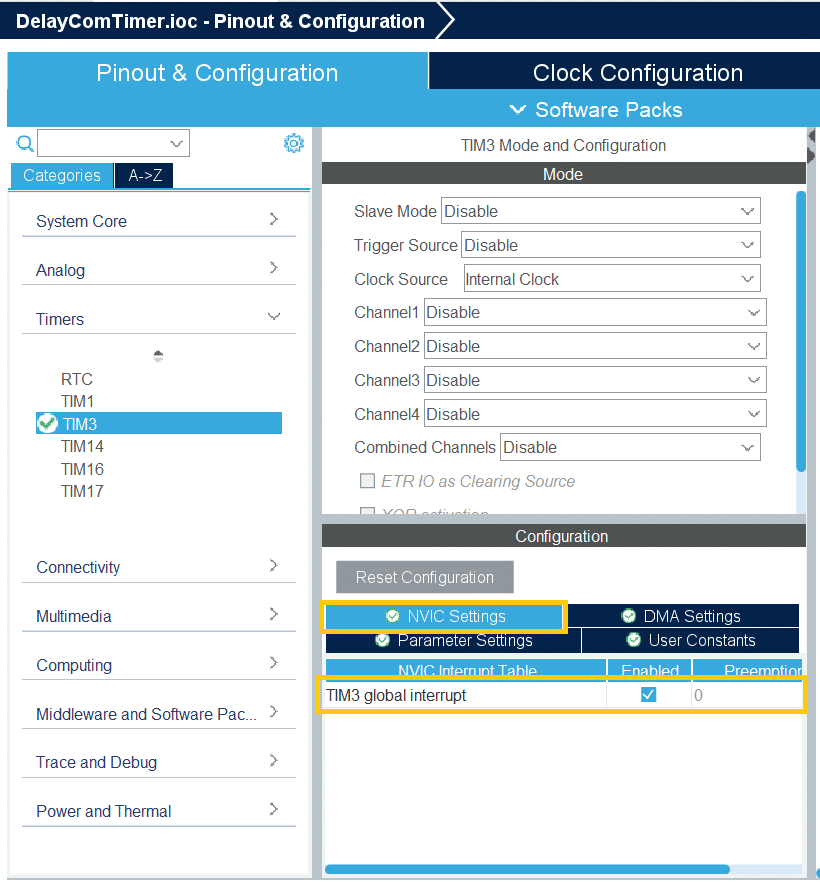Select TIM14 in the Timers list
This screenshot has width=820, height=886.
[x=82, y=446]
